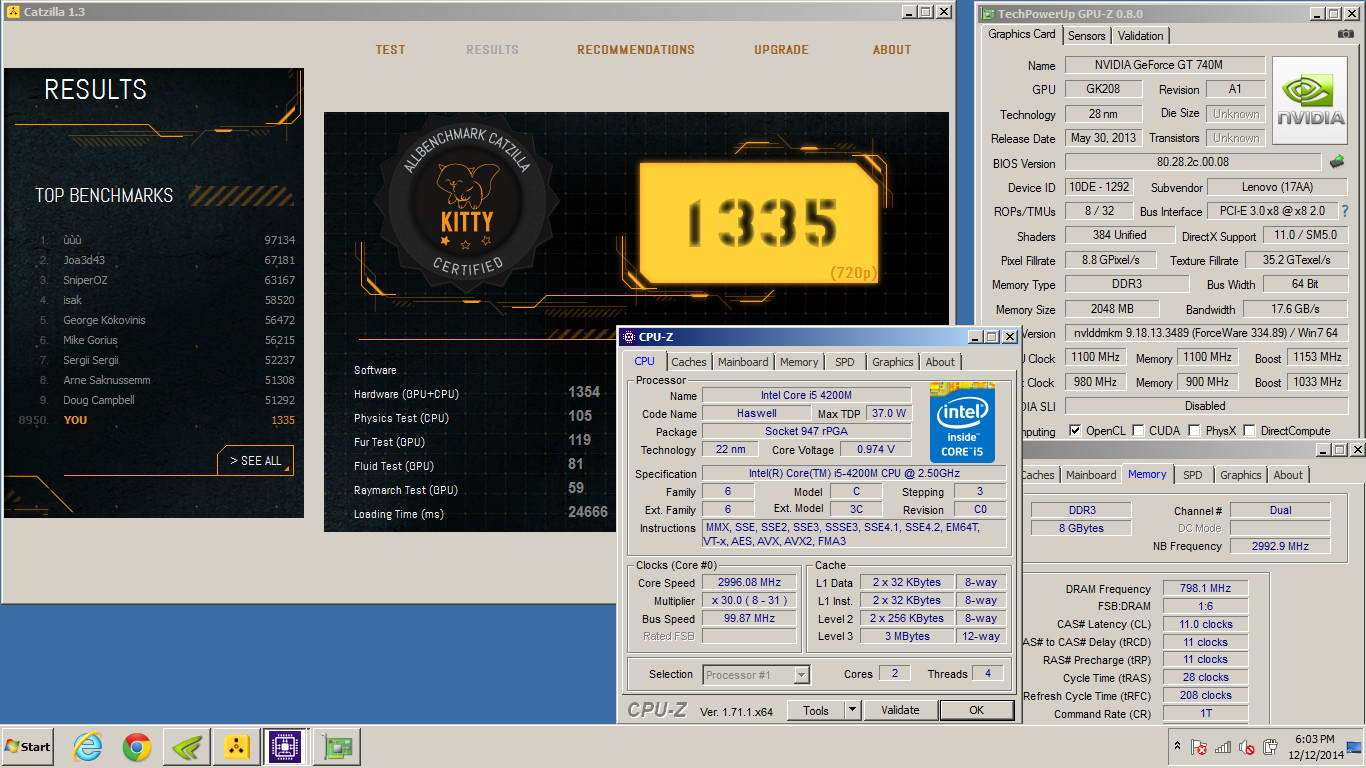Open About tab in the rear CPU-Z window

1288,475
